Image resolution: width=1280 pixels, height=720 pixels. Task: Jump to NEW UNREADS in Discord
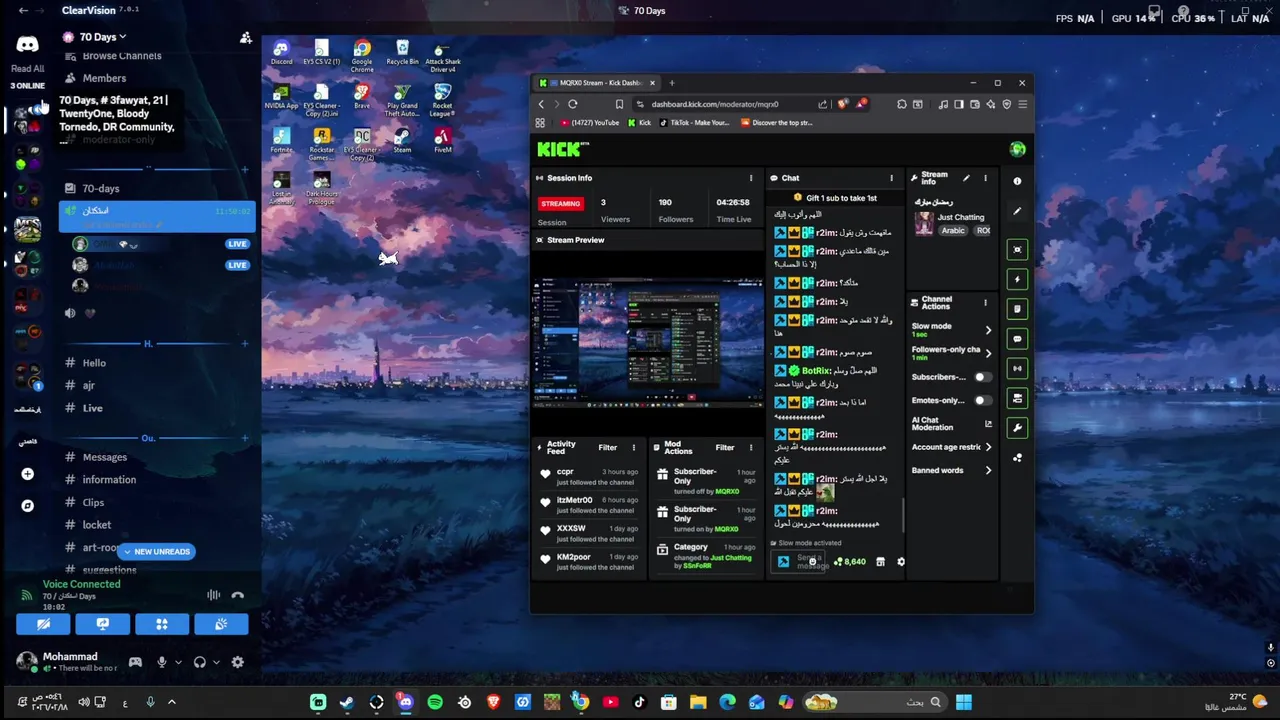click(x=156, y=551)
